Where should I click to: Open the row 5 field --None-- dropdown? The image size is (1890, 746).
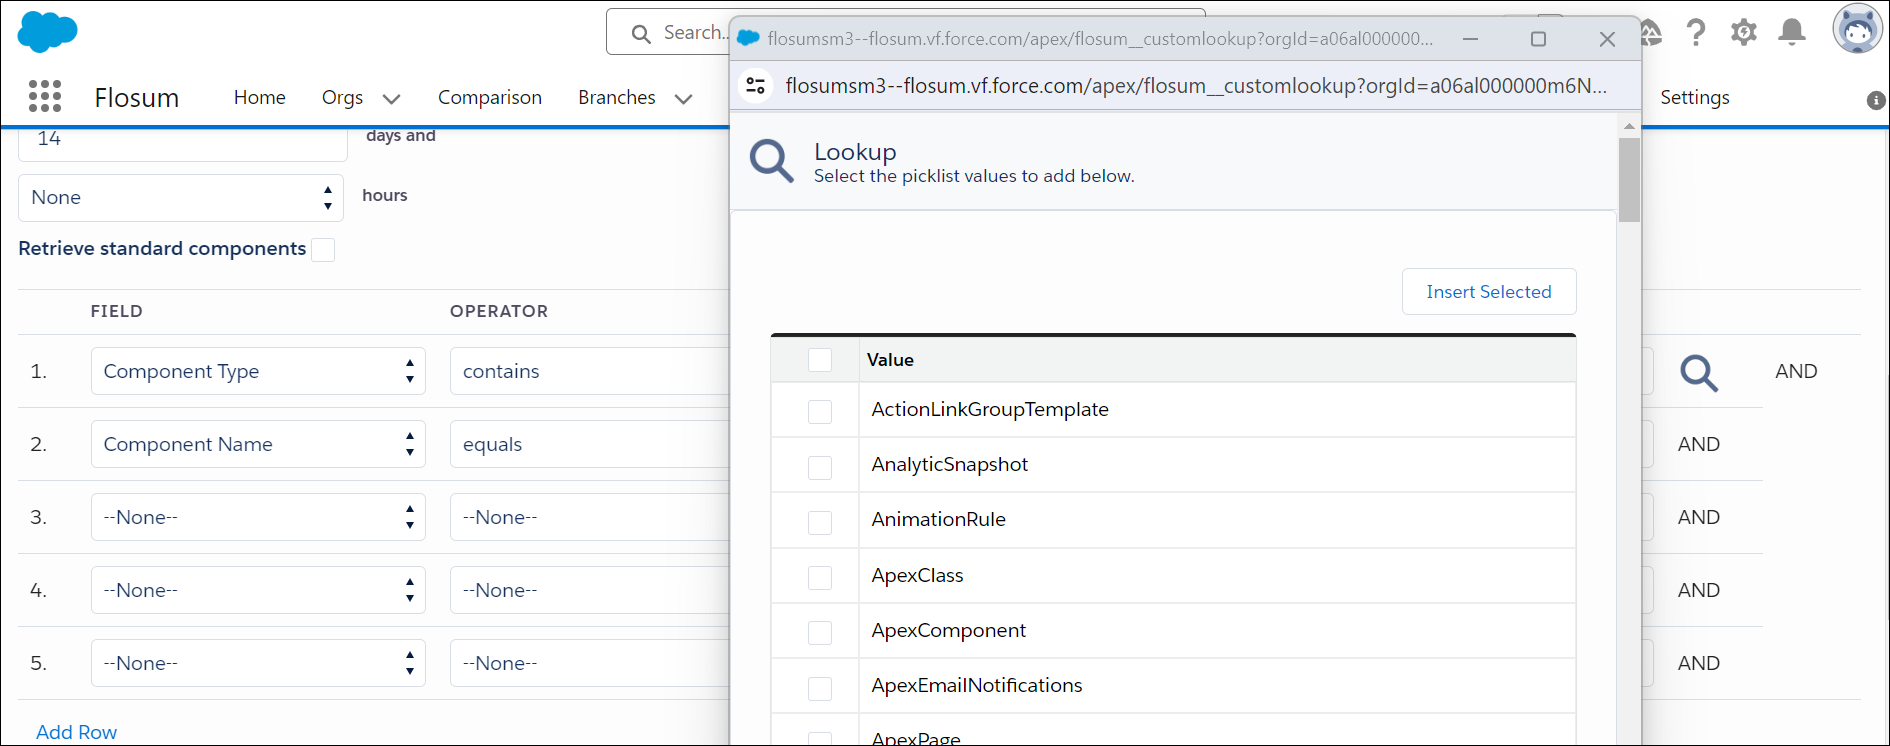(258, 663)
